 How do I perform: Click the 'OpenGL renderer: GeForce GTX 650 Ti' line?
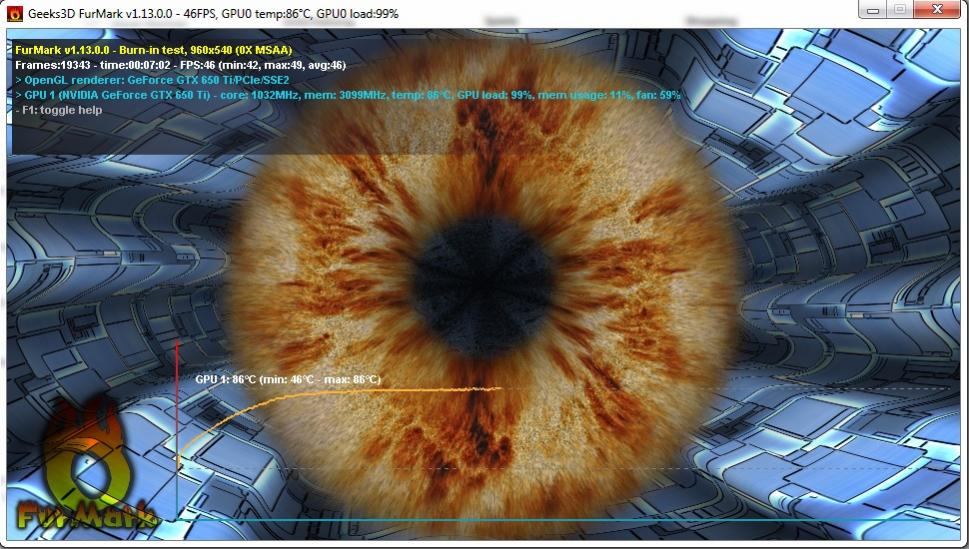click(152, 80)
